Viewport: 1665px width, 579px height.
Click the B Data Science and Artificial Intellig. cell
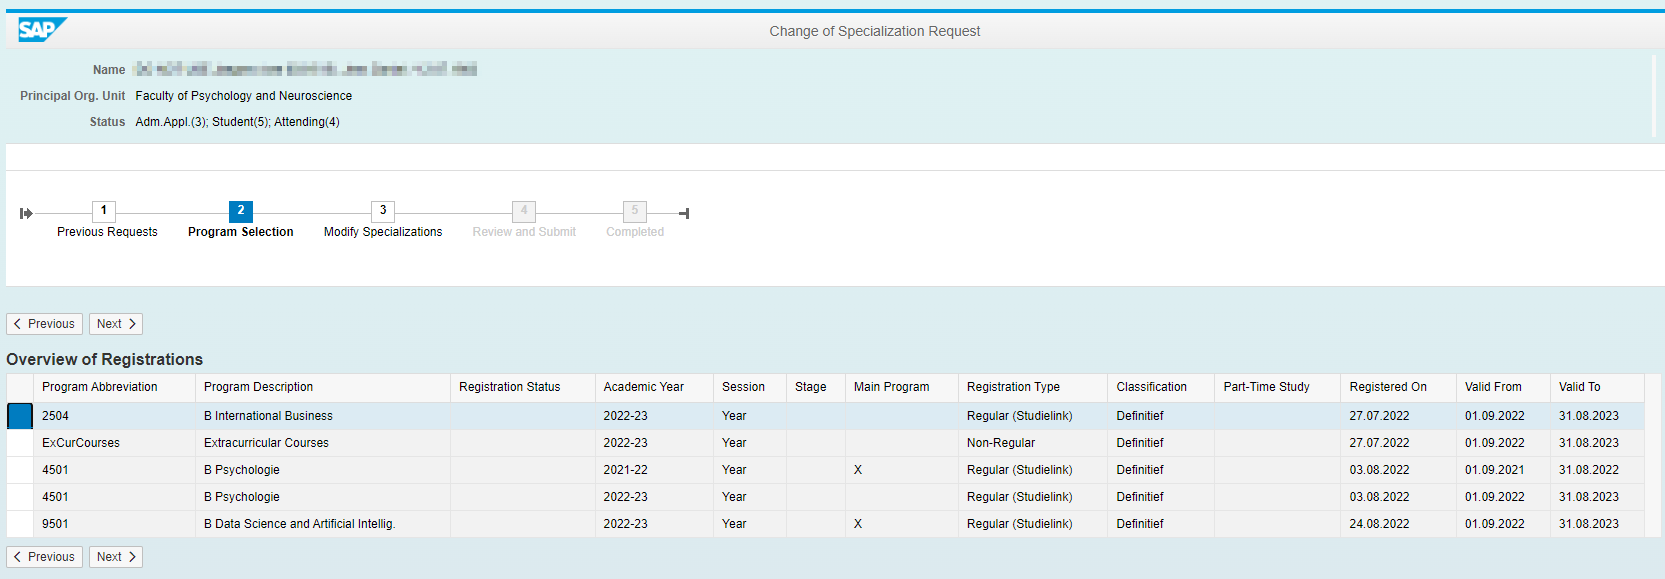point(323,524)
